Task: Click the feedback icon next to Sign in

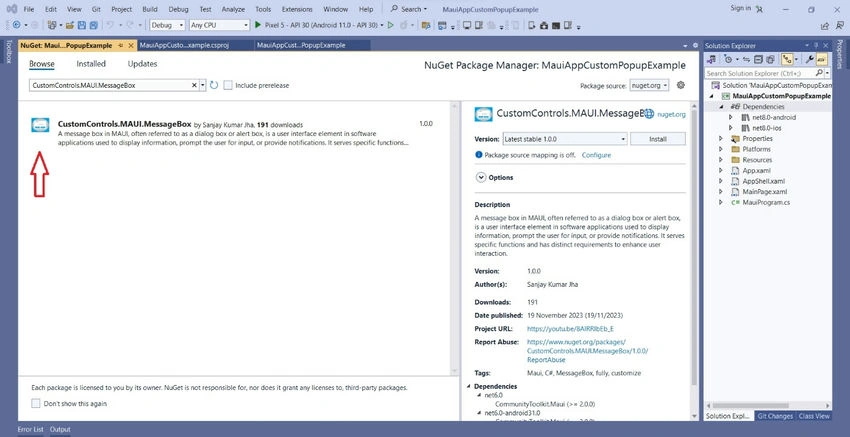Action: (x=759, y=9)
